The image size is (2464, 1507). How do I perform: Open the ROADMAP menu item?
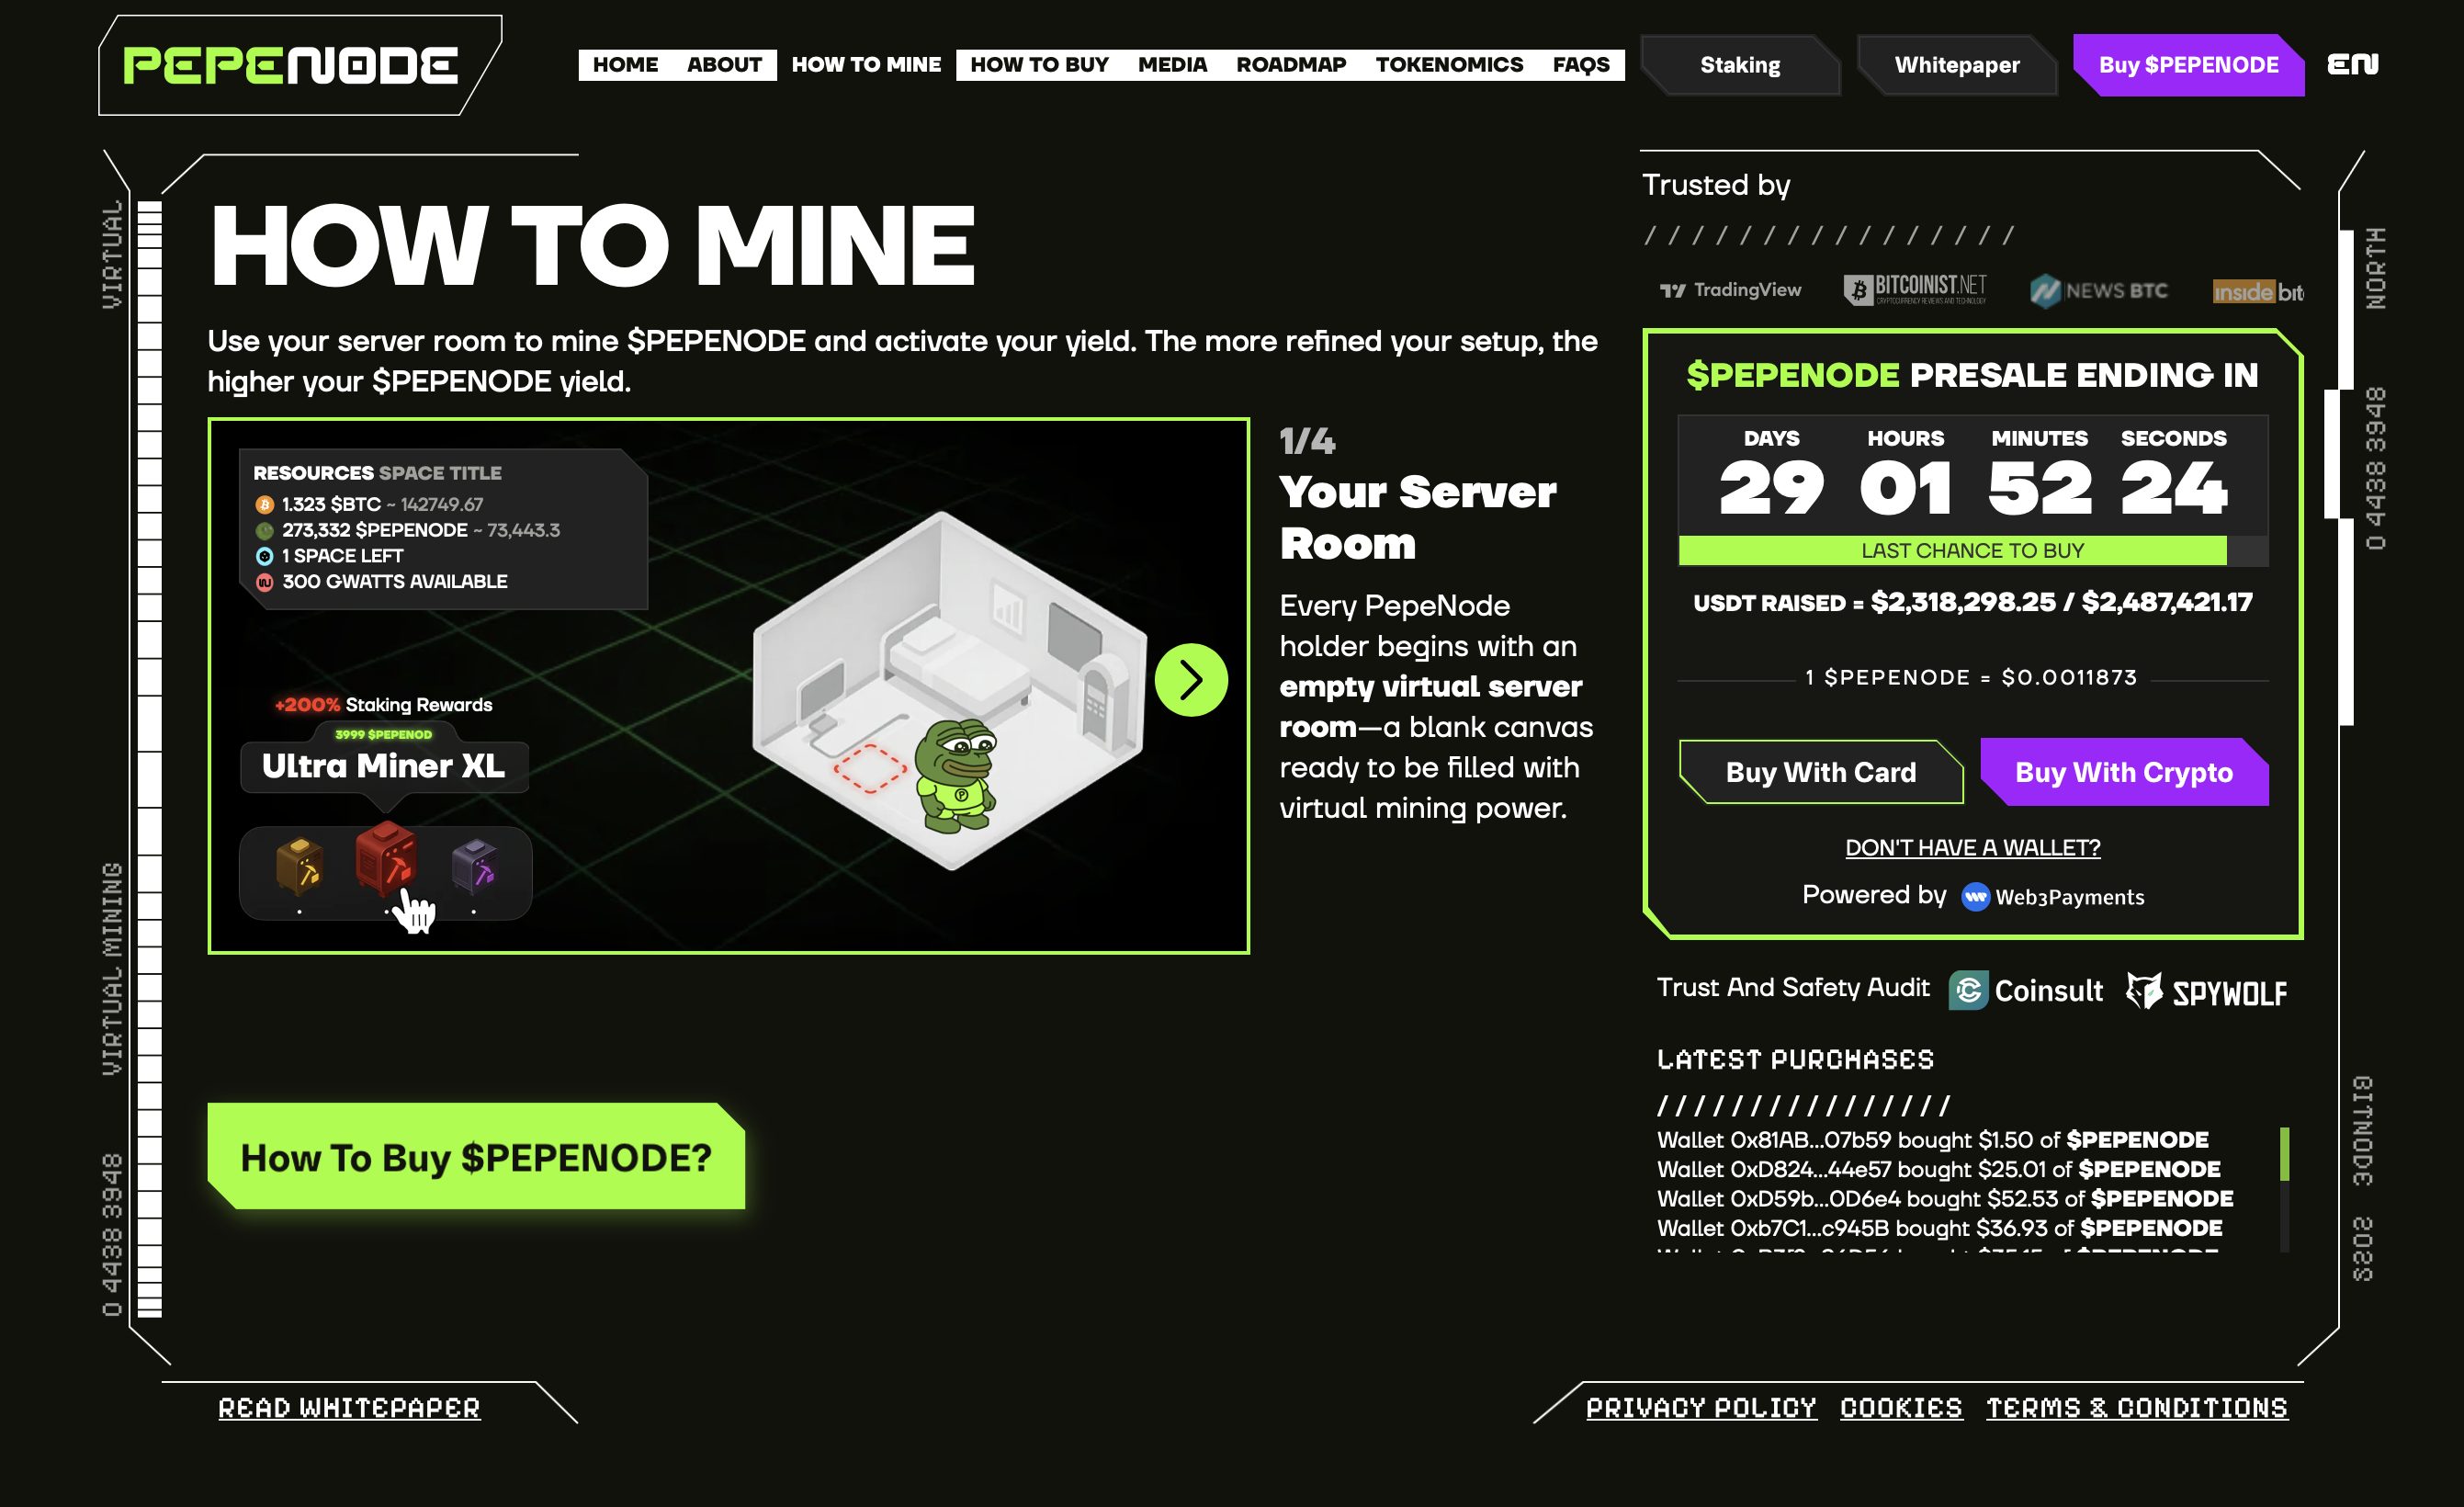click(1291, 65)
